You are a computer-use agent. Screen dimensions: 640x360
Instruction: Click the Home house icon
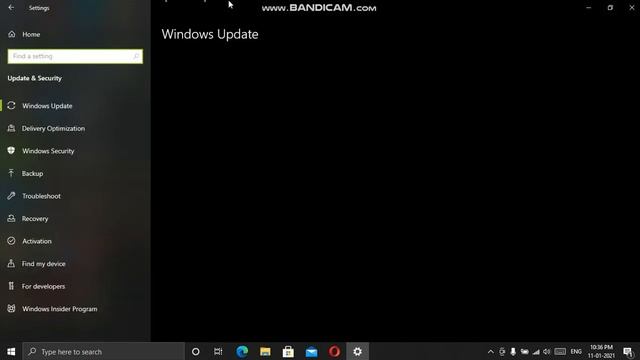(11, 34)
